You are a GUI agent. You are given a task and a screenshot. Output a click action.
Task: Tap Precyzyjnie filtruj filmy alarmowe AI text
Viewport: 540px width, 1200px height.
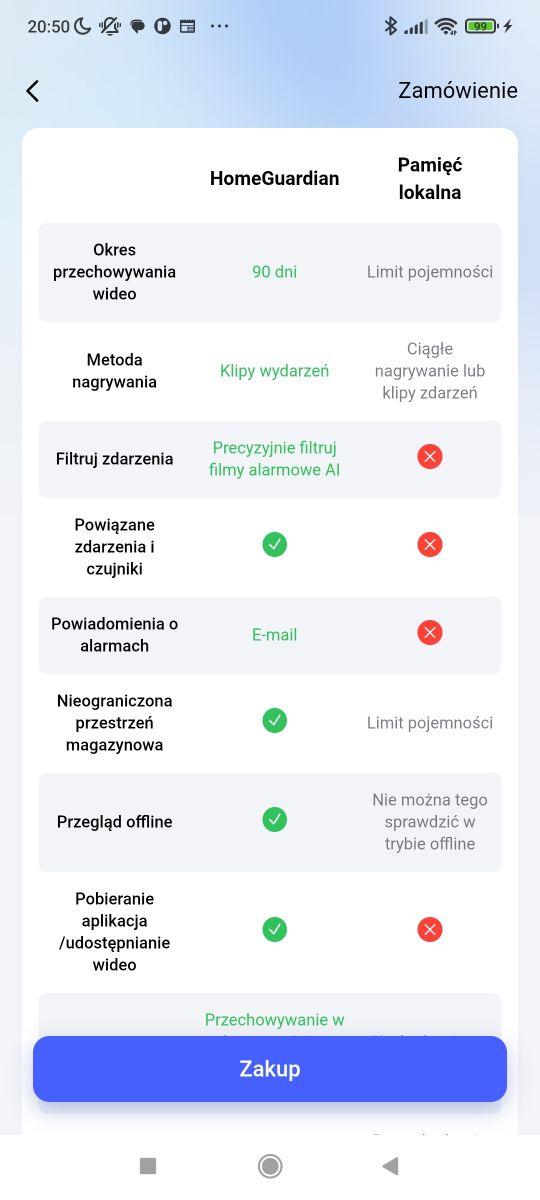pyautogui.click(x=274, y=459)
